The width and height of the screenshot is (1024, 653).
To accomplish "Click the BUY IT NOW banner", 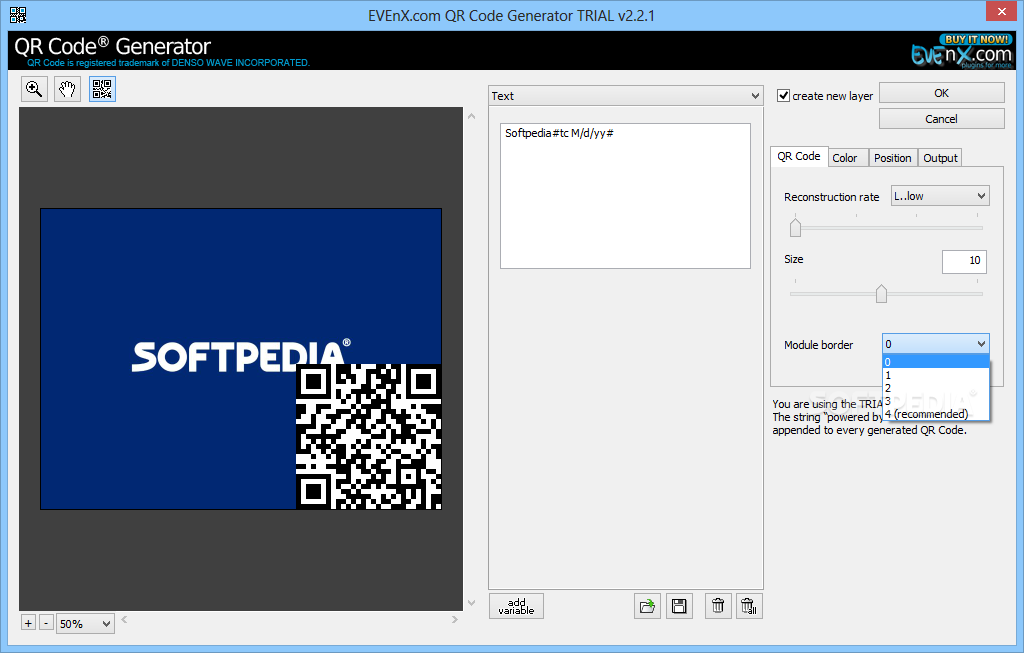I will (x=975, y=38).
